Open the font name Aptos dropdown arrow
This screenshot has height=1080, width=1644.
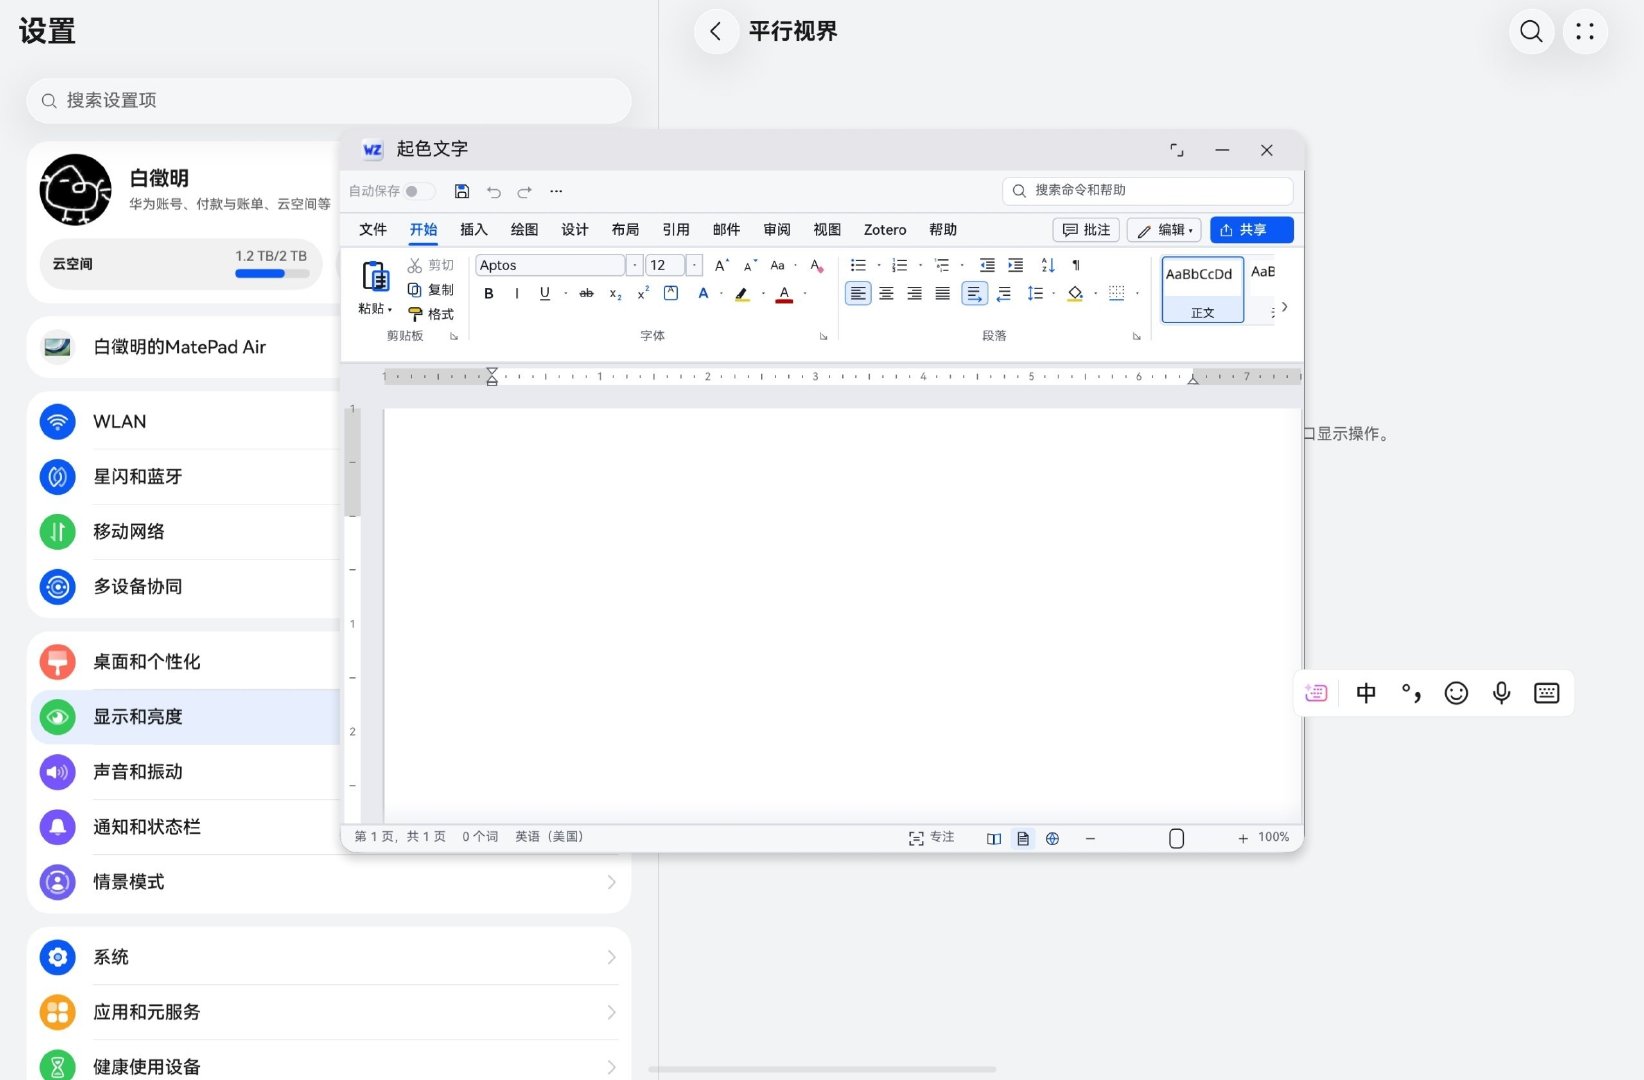(x=634, y=265)
